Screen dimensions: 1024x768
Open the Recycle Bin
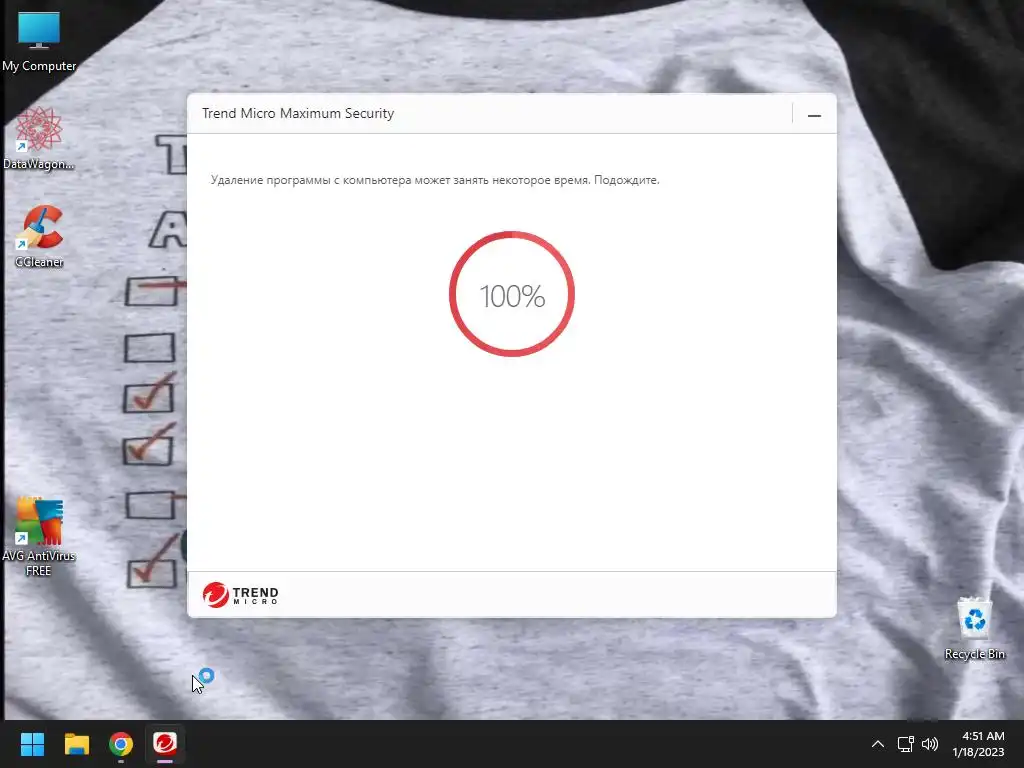pyautogui.click(x=974, y=628)
